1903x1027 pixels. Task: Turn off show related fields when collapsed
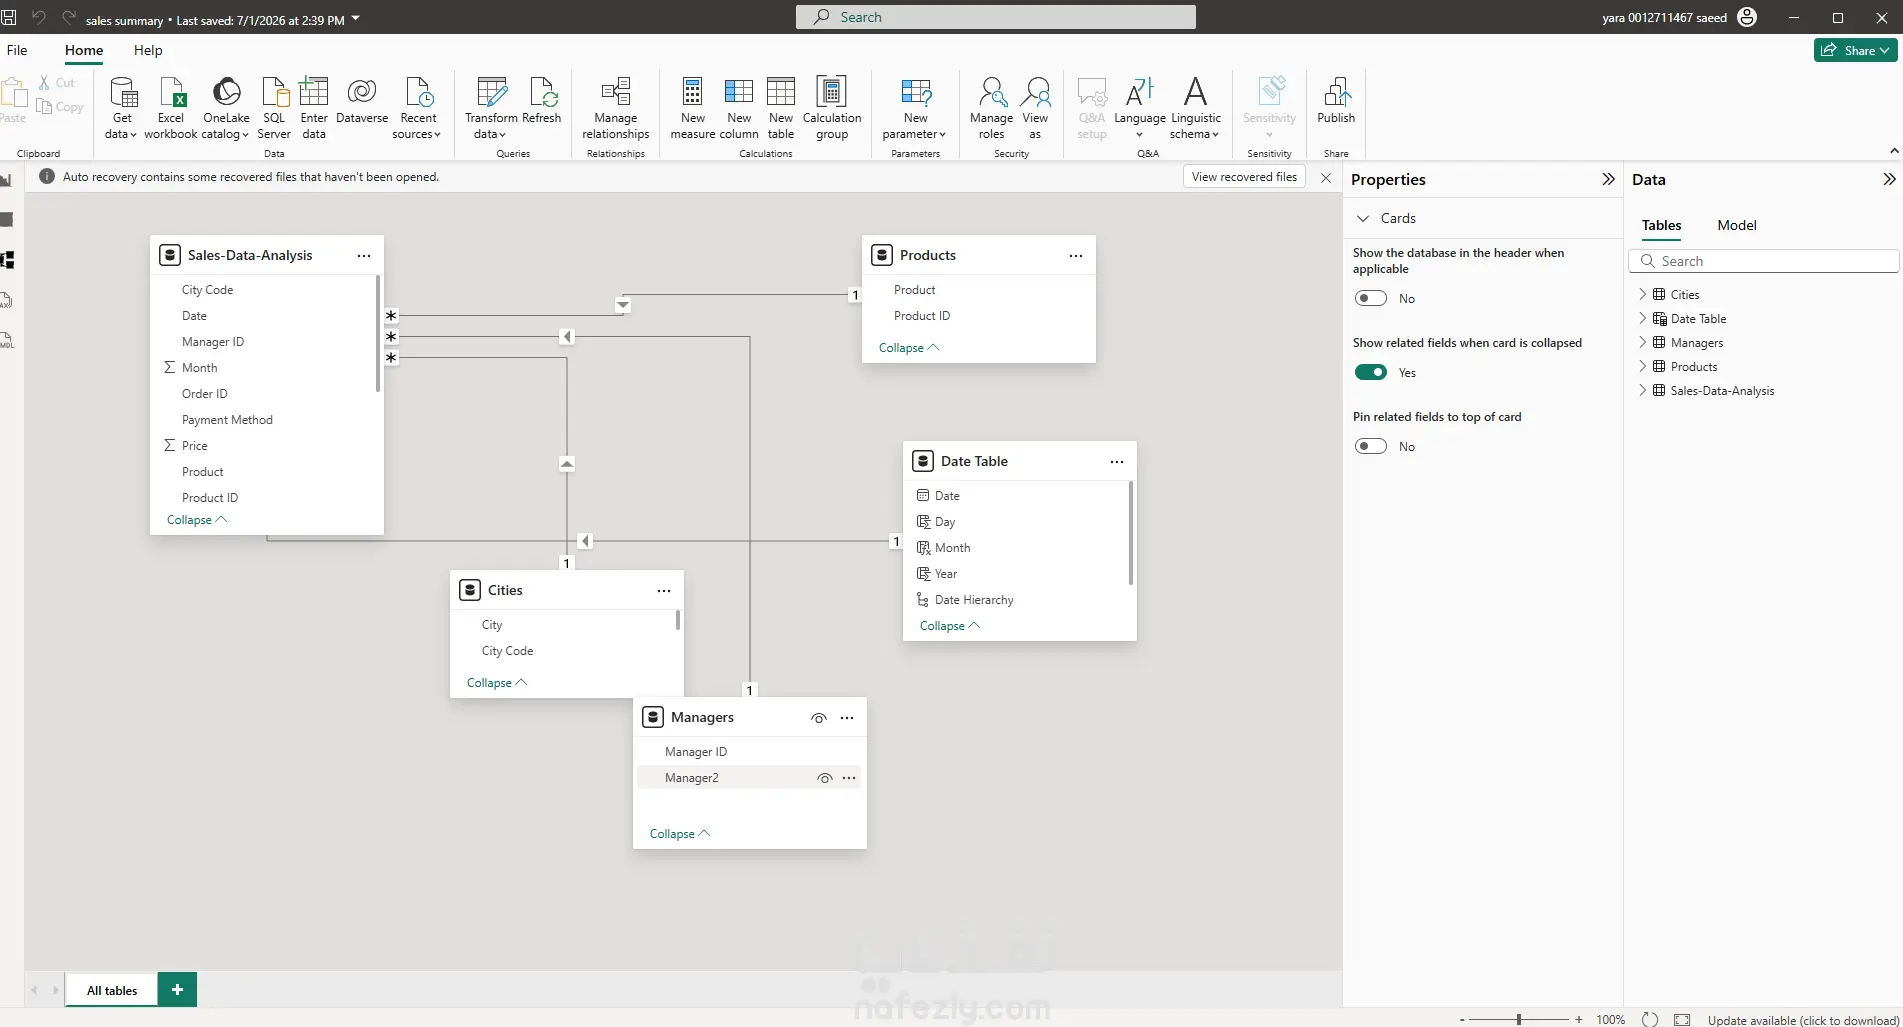point(1371,372)
